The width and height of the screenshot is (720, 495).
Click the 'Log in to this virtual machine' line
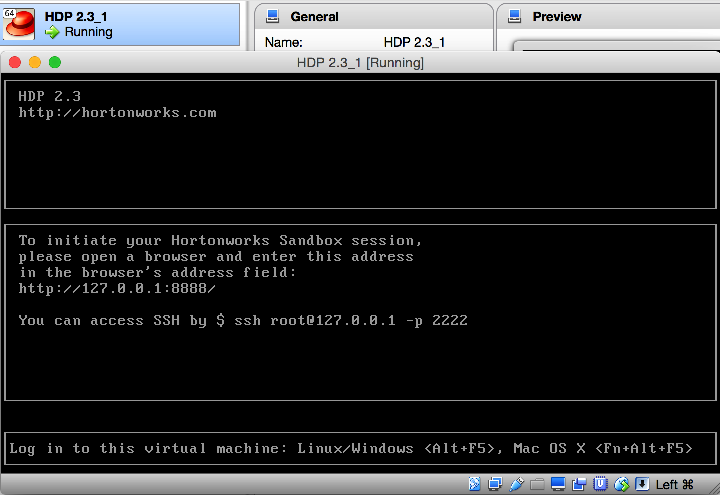click(351, 448)
